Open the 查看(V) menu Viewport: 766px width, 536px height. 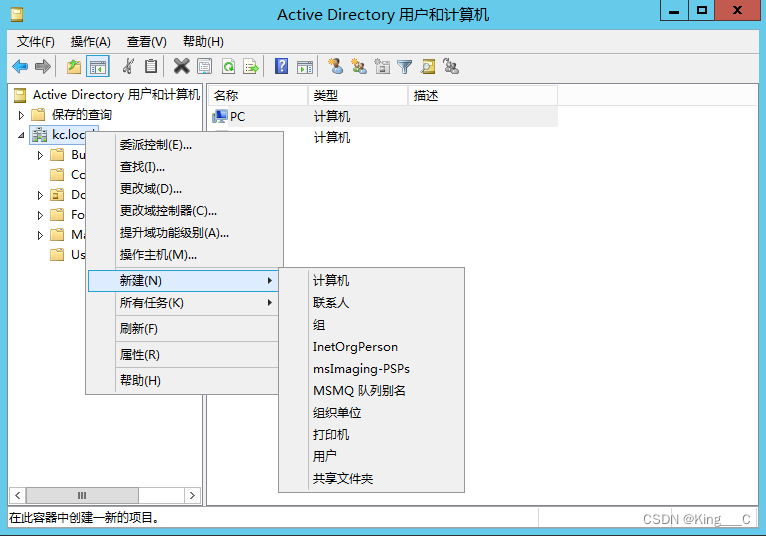147,42
